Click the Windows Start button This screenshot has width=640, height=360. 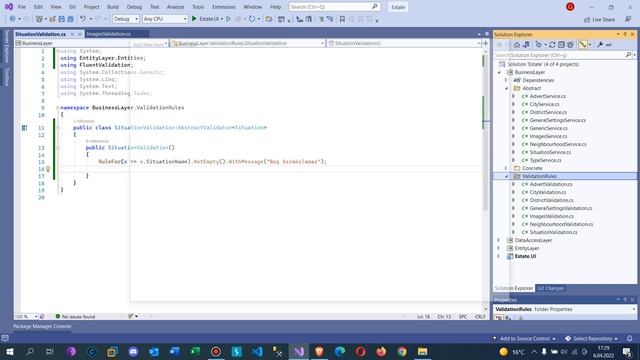coord(9,351)
